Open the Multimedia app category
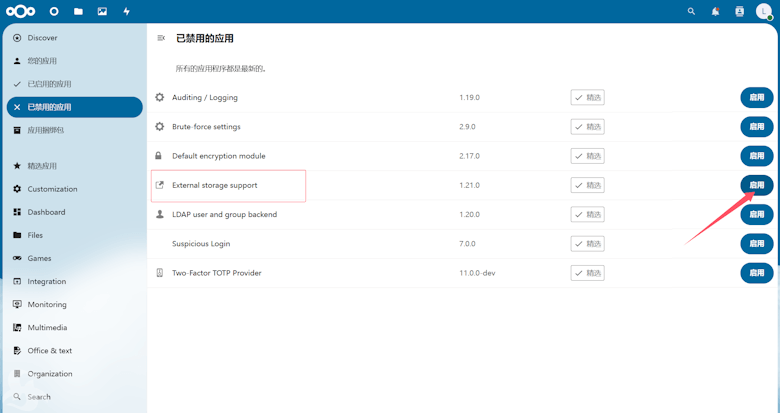The width and height of the screenshot is (780, 413). 47,328
